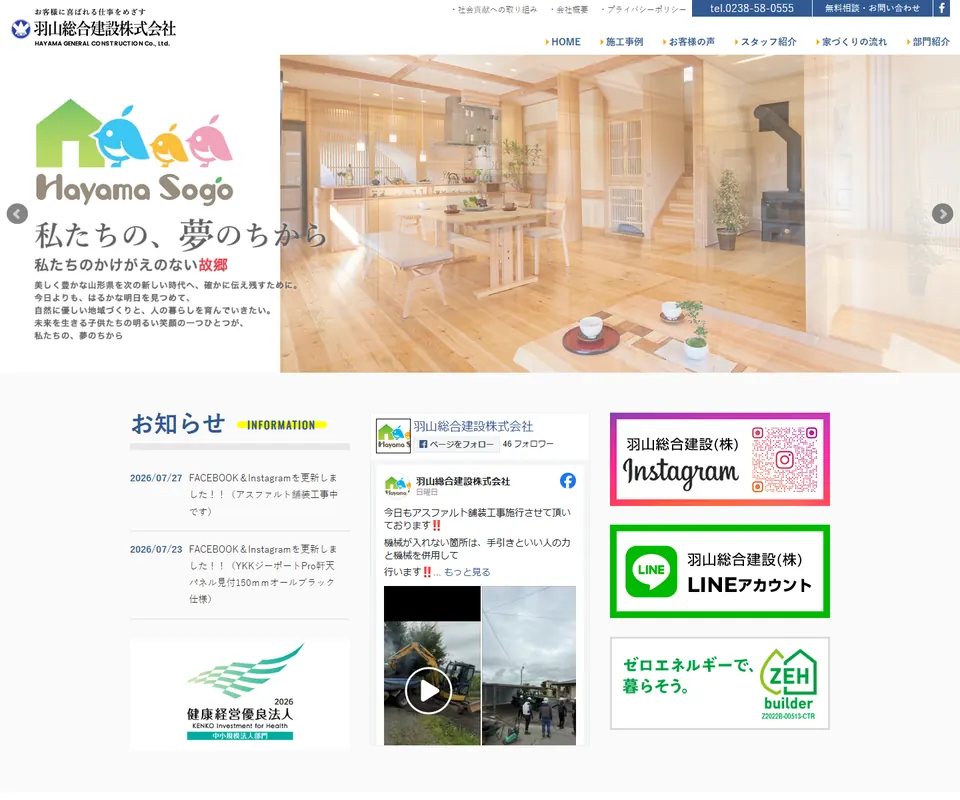Open 会社概要 link
The image size is (960, 800).
(x=569, y=9)
